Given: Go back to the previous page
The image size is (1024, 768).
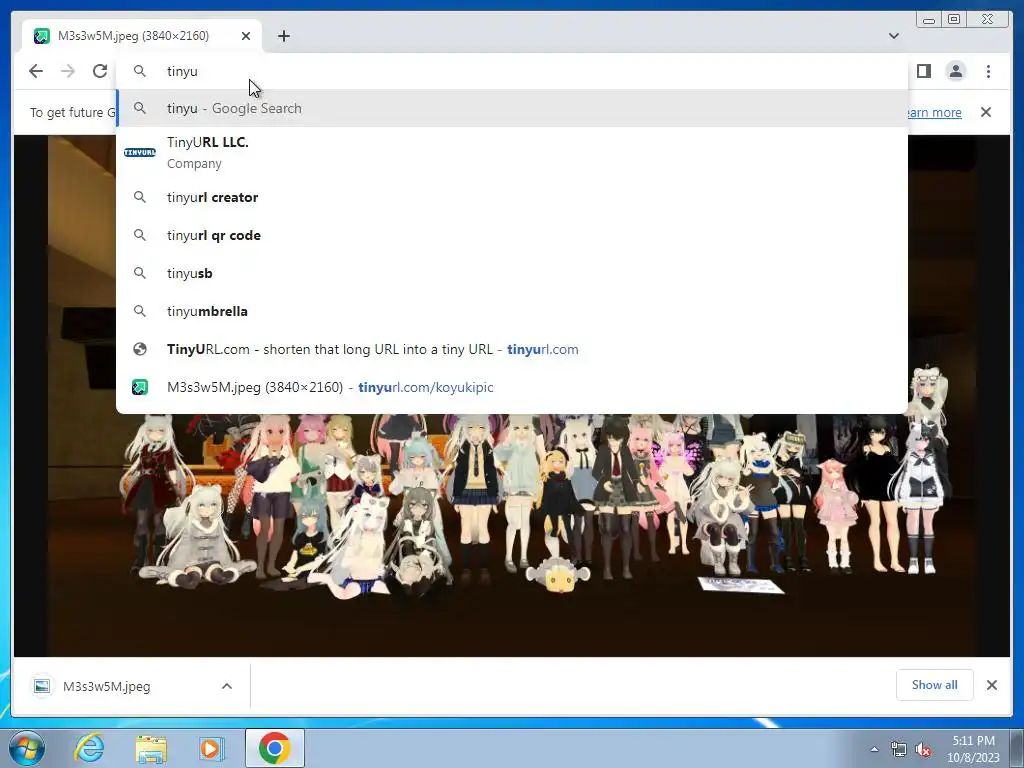Looking at the screenshot, I should [x=36, y=71].
